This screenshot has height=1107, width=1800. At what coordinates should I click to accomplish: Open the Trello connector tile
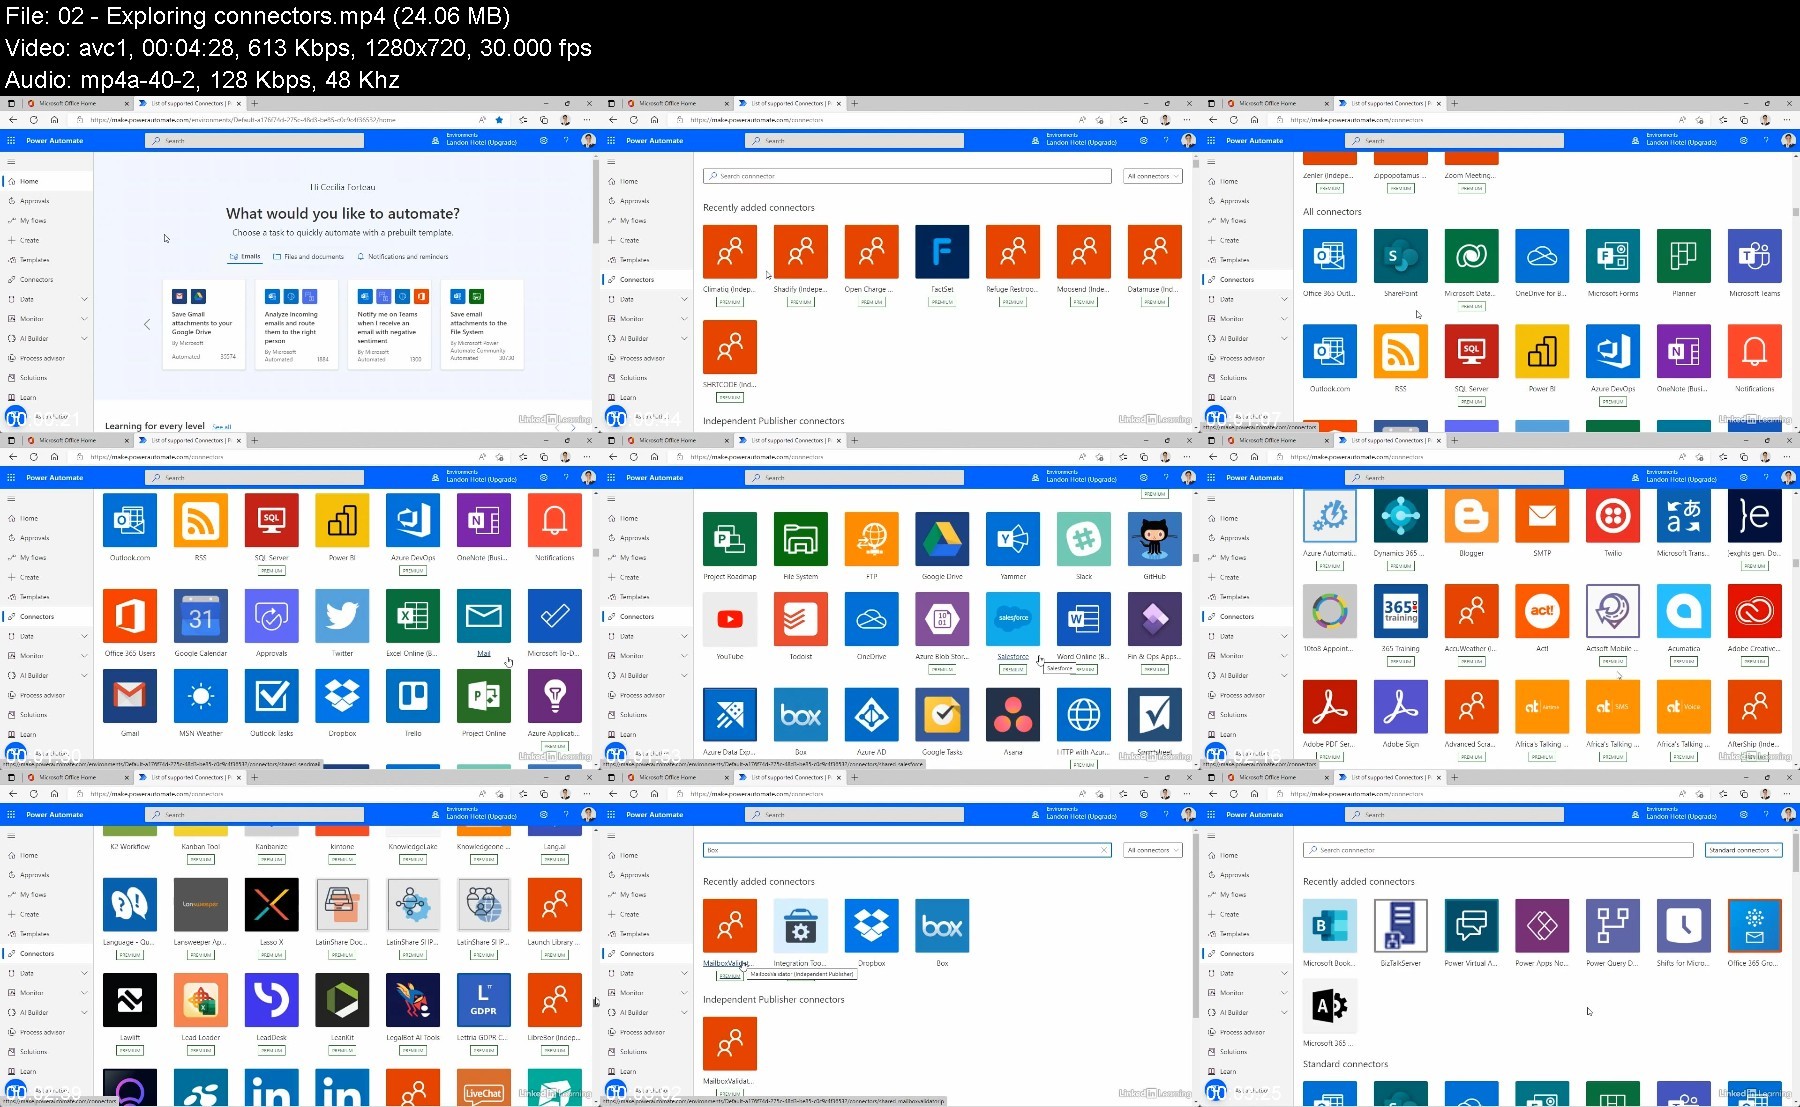tap(413, 696)
